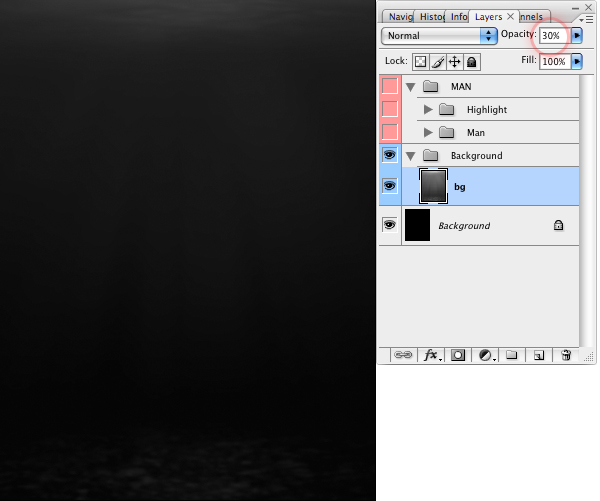Click the Fill 100% input field
Screen dimensions: 600x501
point(555,61)
